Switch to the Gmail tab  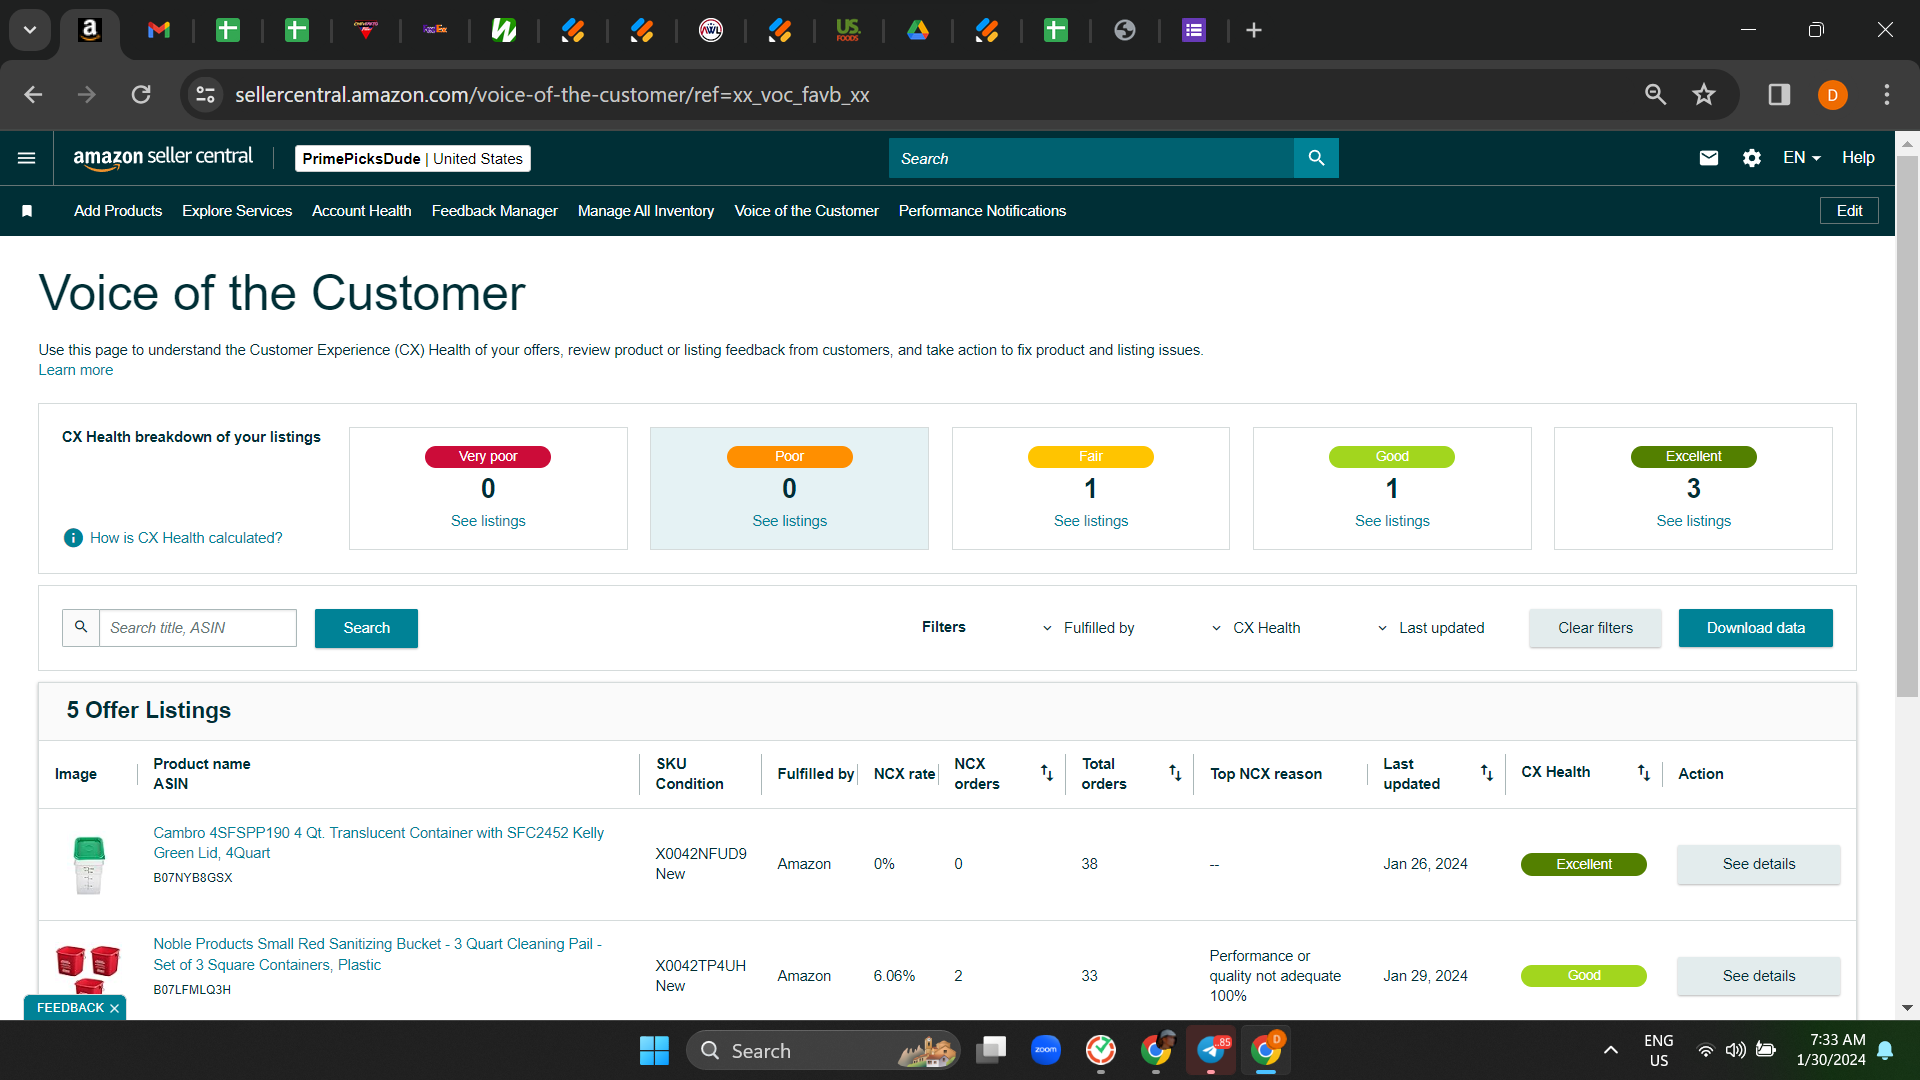(159, 31)
